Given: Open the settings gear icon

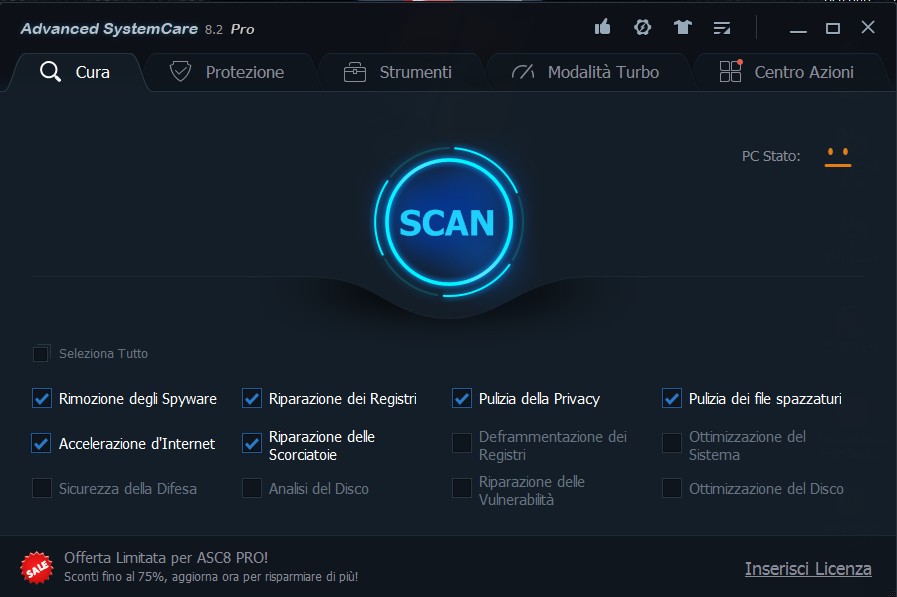Looking at the screenshot, I should point(642,27).
